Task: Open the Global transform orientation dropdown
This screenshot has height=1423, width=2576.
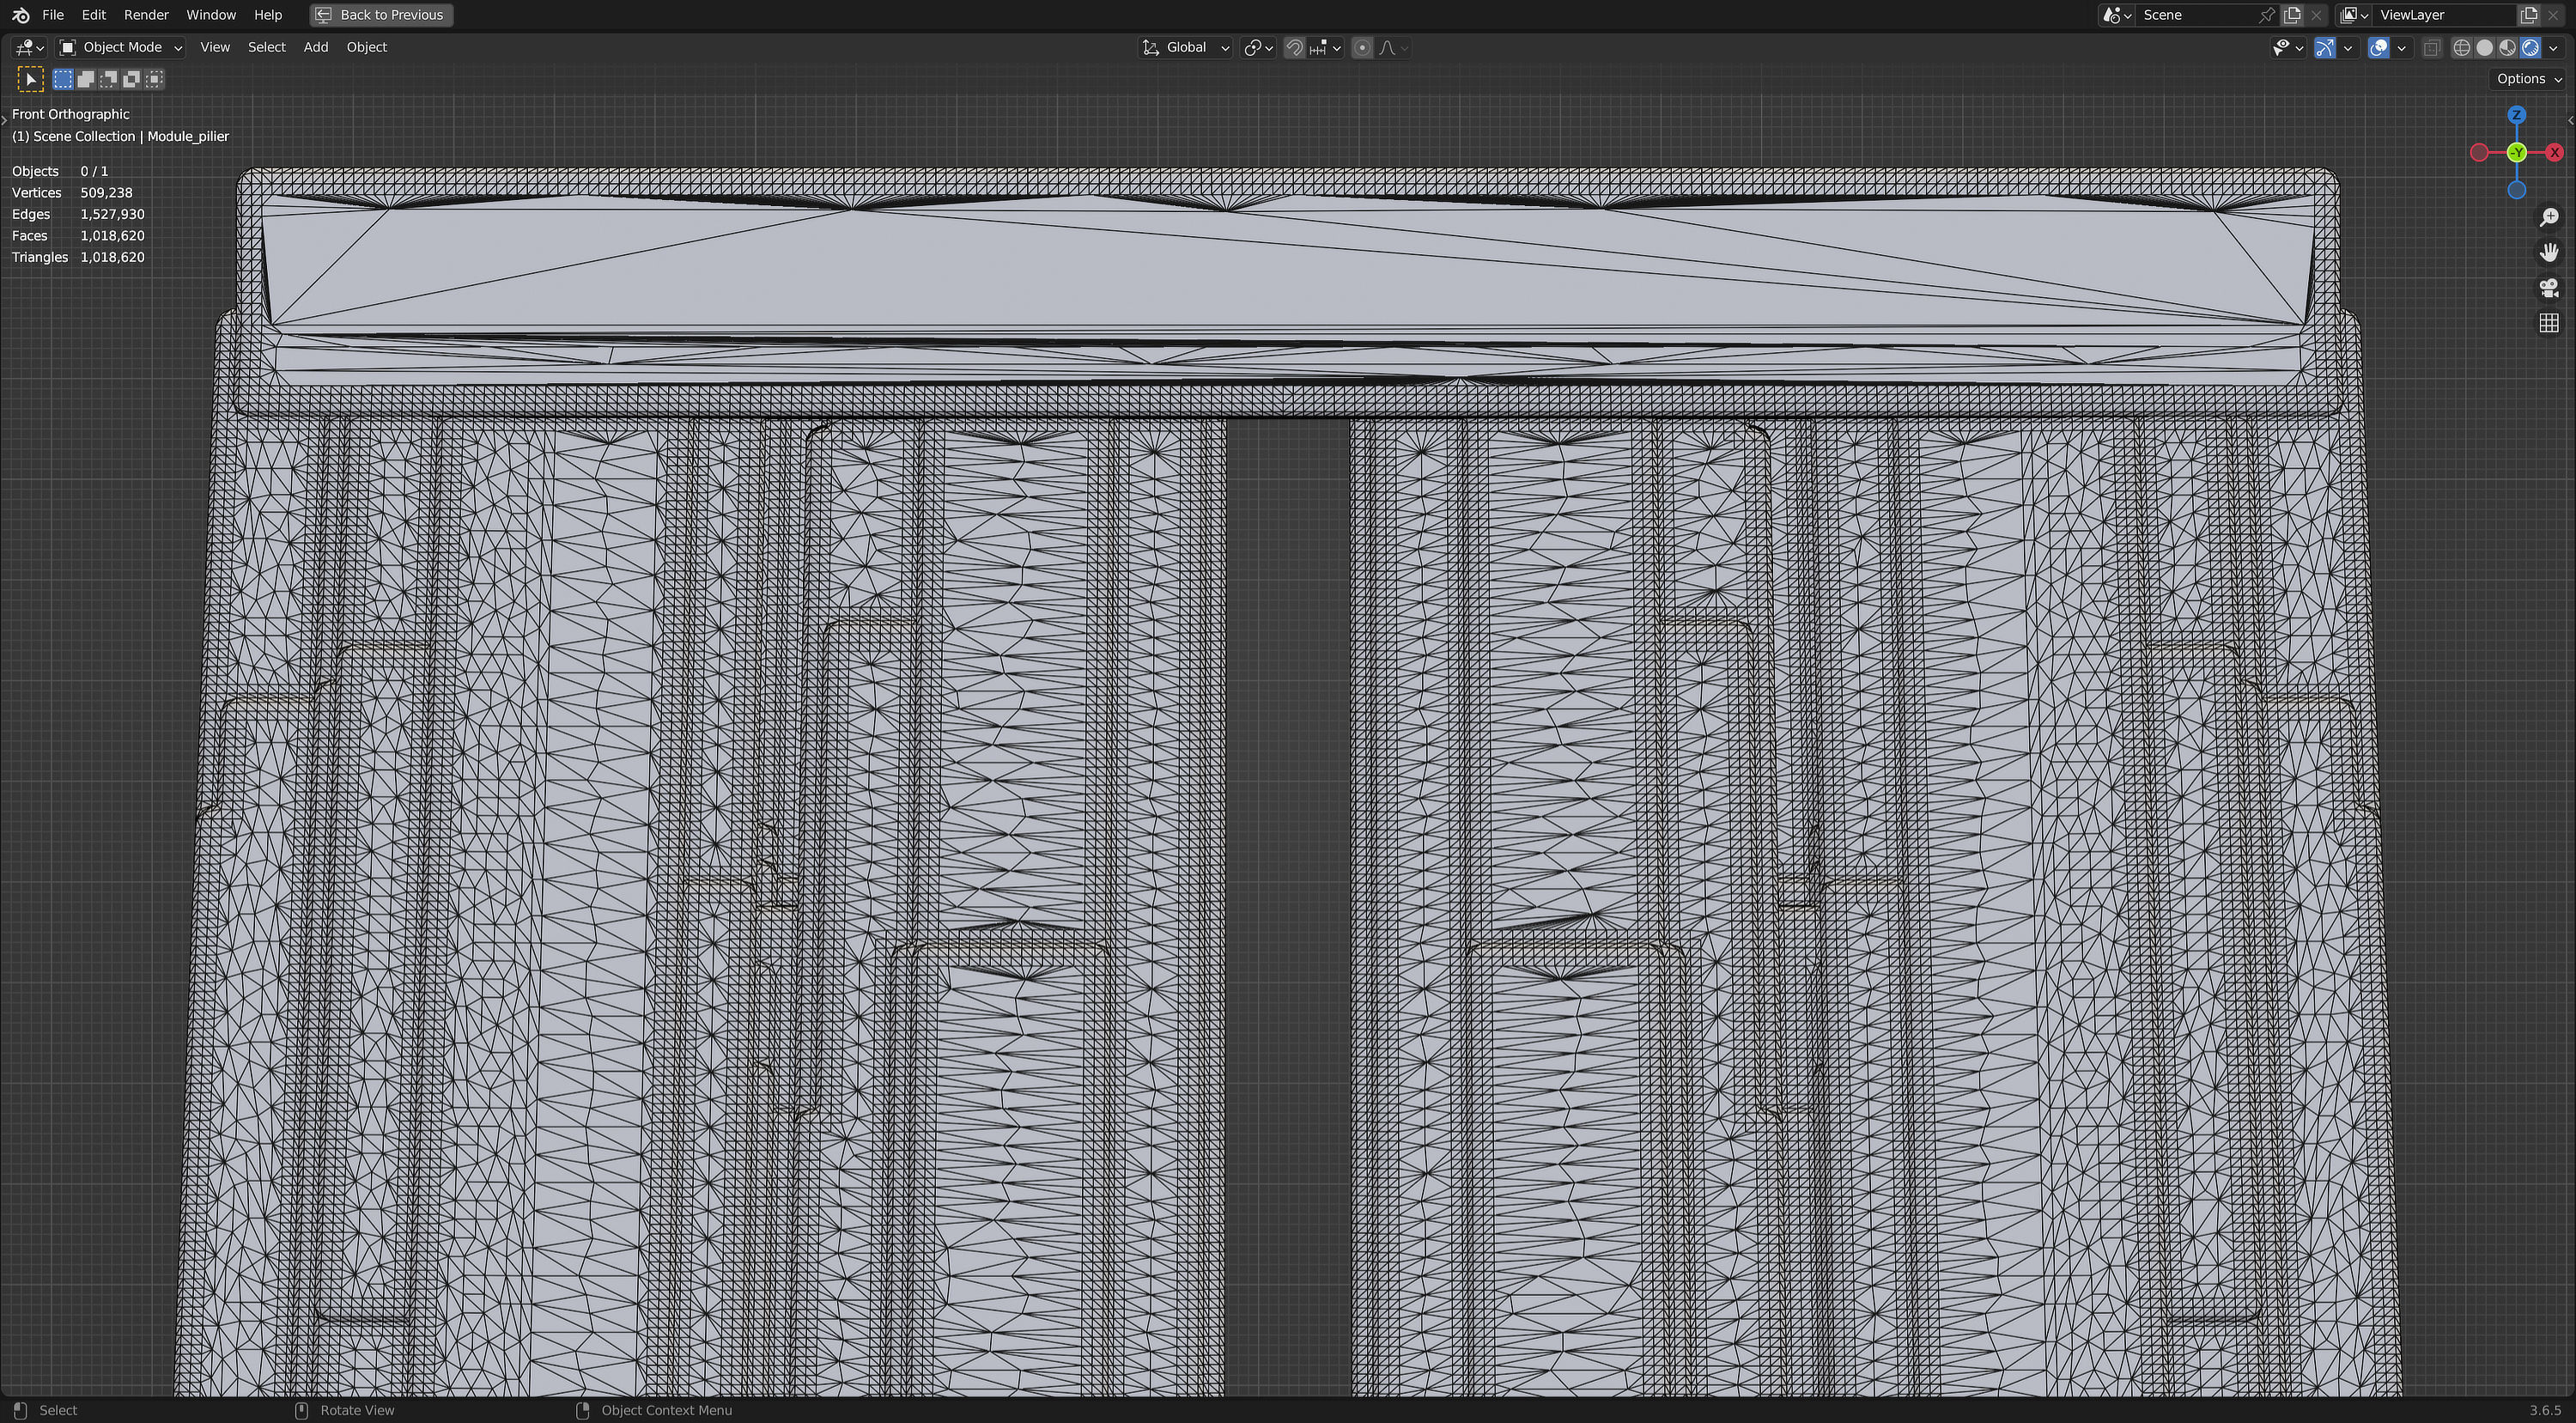Action: click(x=1186, y=47)
